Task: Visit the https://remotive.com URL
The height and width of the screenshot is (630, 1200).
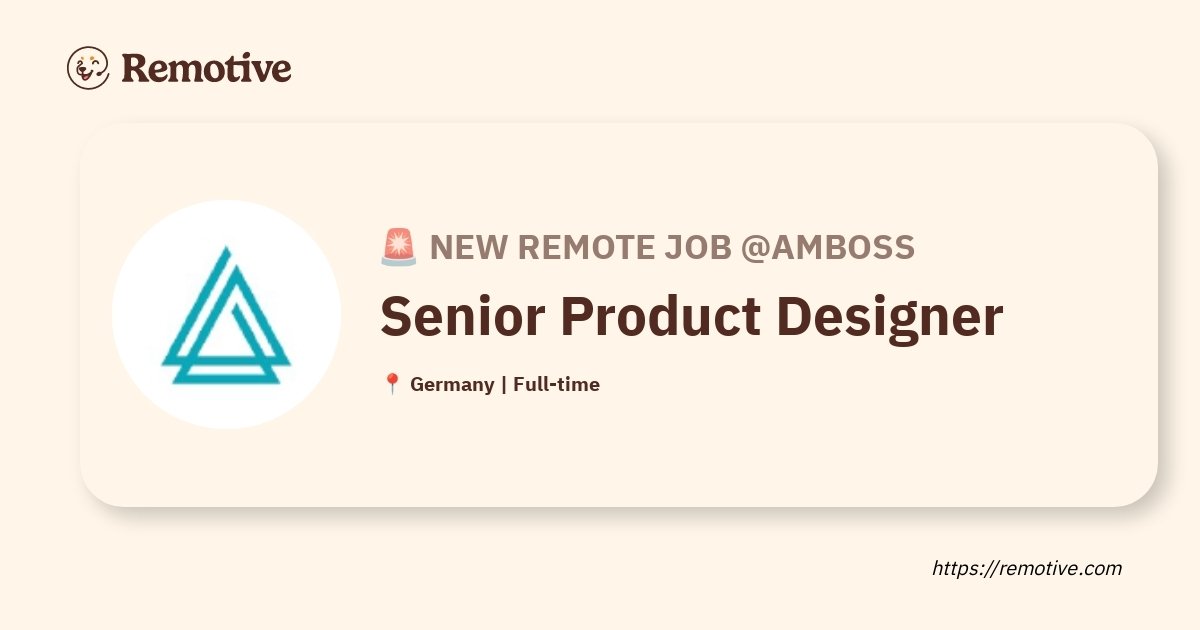Action: click(x=1027, y=568)
